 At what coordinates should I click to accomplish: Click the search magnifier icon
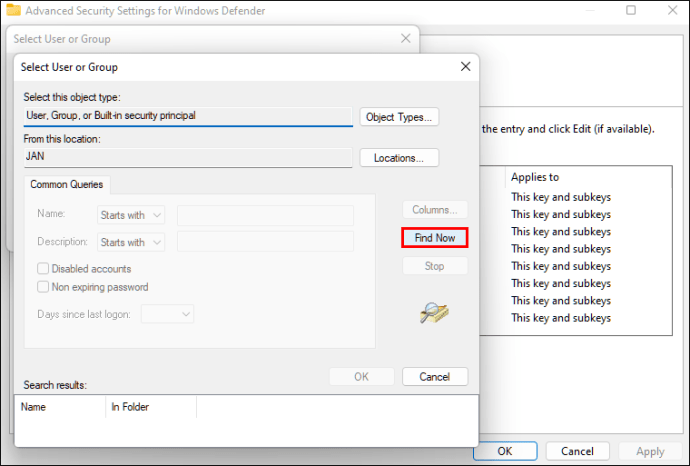(434, 313)
